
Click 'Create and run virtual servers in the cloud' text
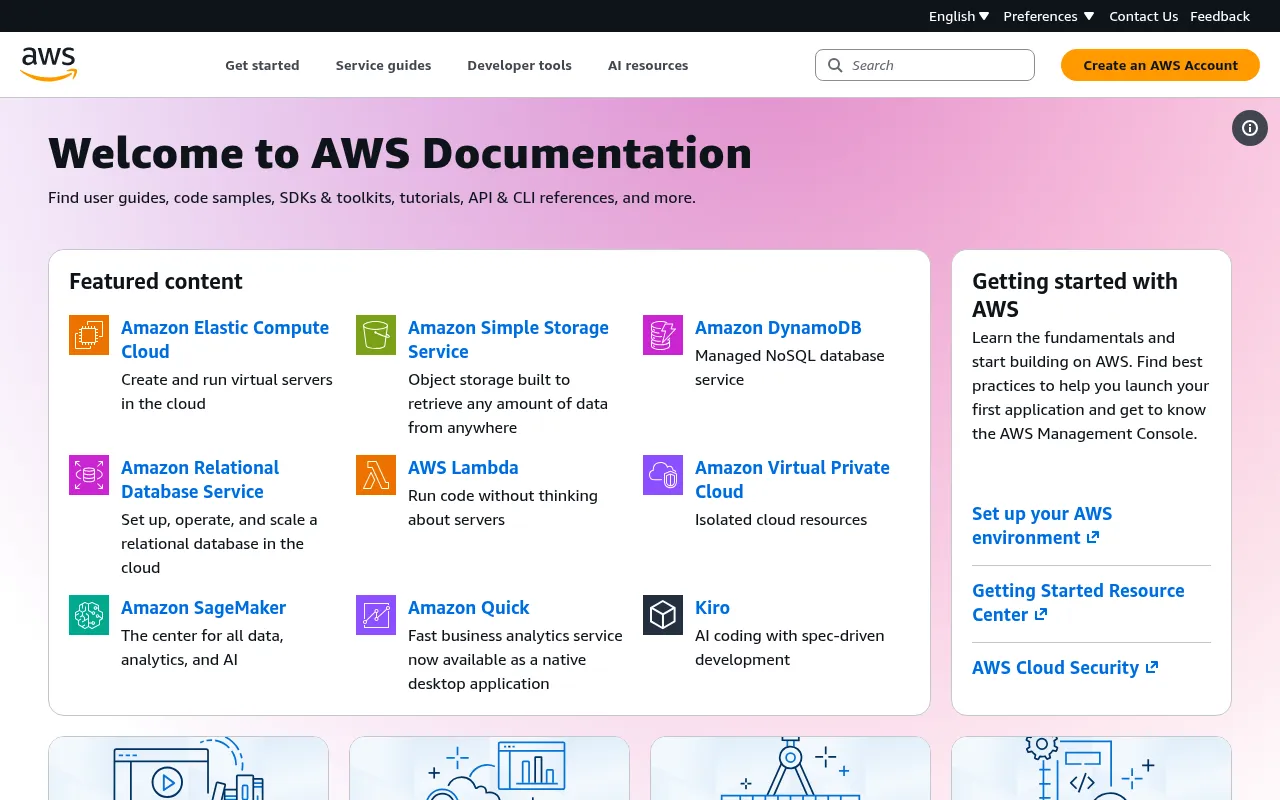227,391
